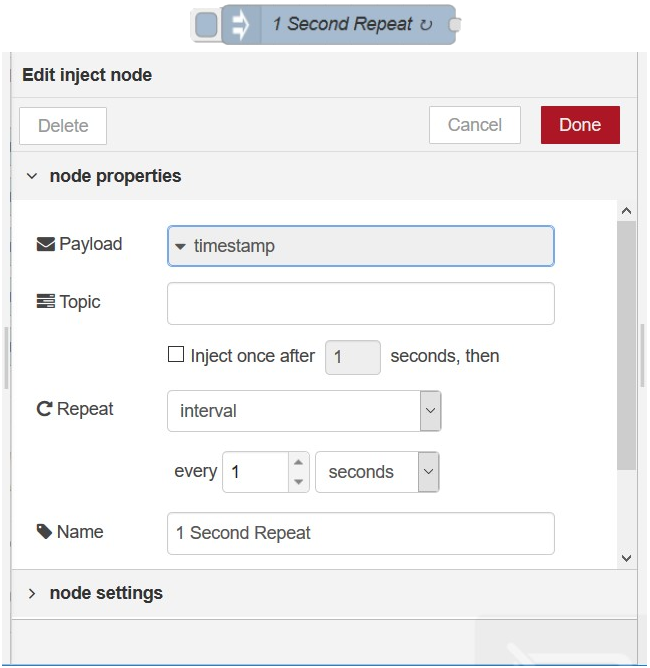Click into the Topic text field
This screenshot has height=668, width=650.
tap(360, 304)
